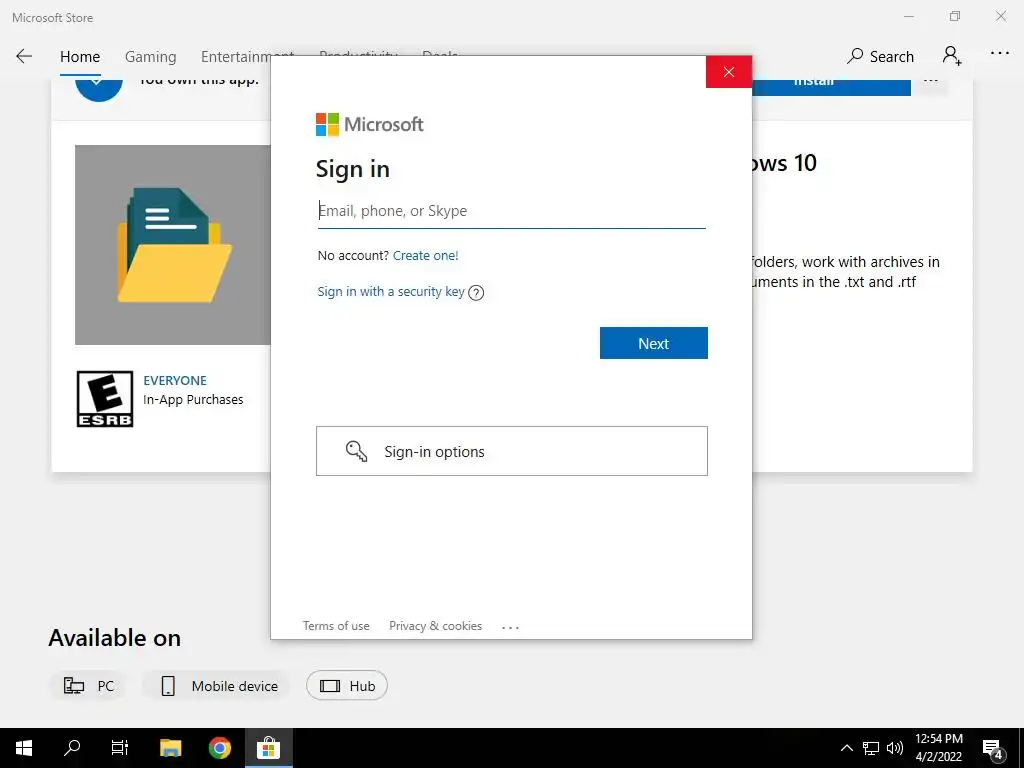Click the key icon in Sign-in options

356,451
